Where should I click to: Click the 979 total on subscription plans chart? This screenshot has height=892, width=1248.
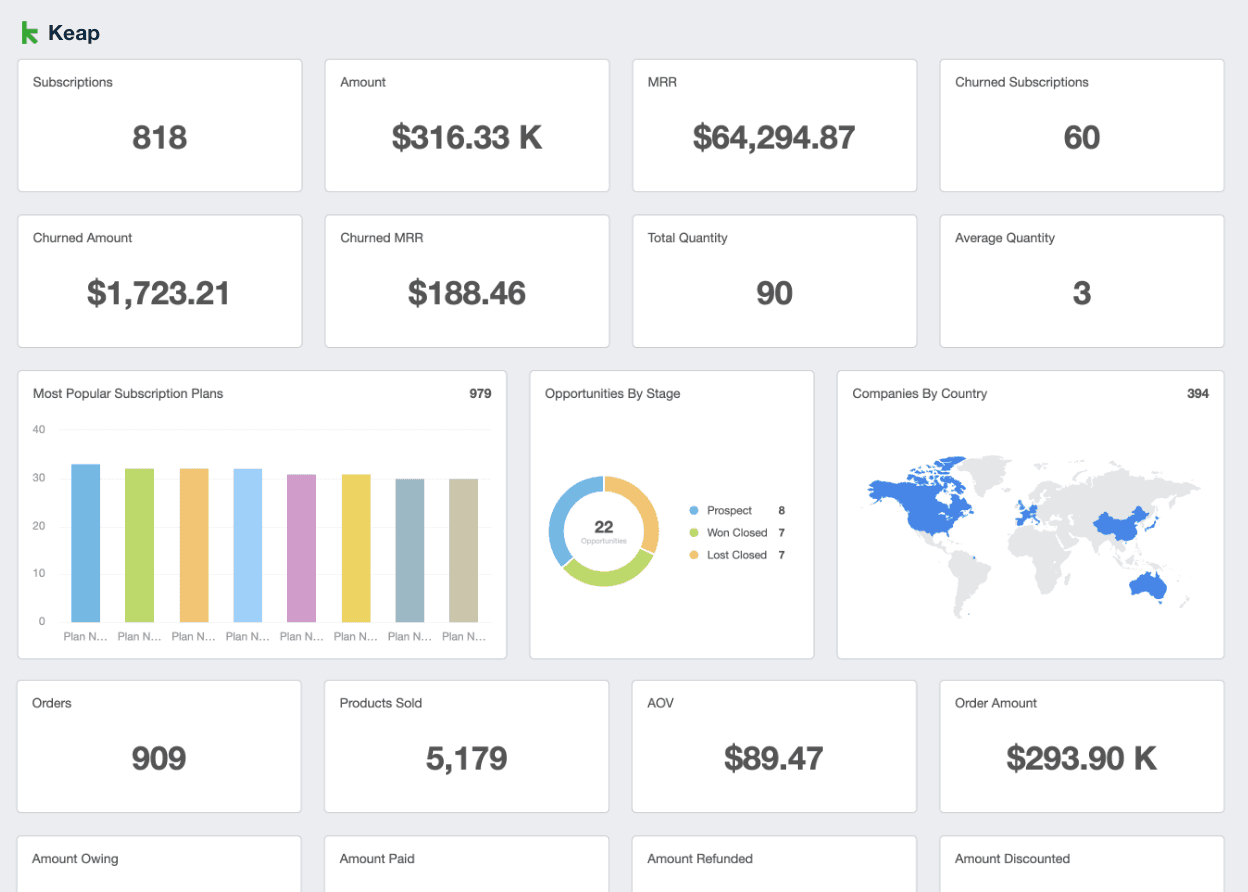[480, 394]
